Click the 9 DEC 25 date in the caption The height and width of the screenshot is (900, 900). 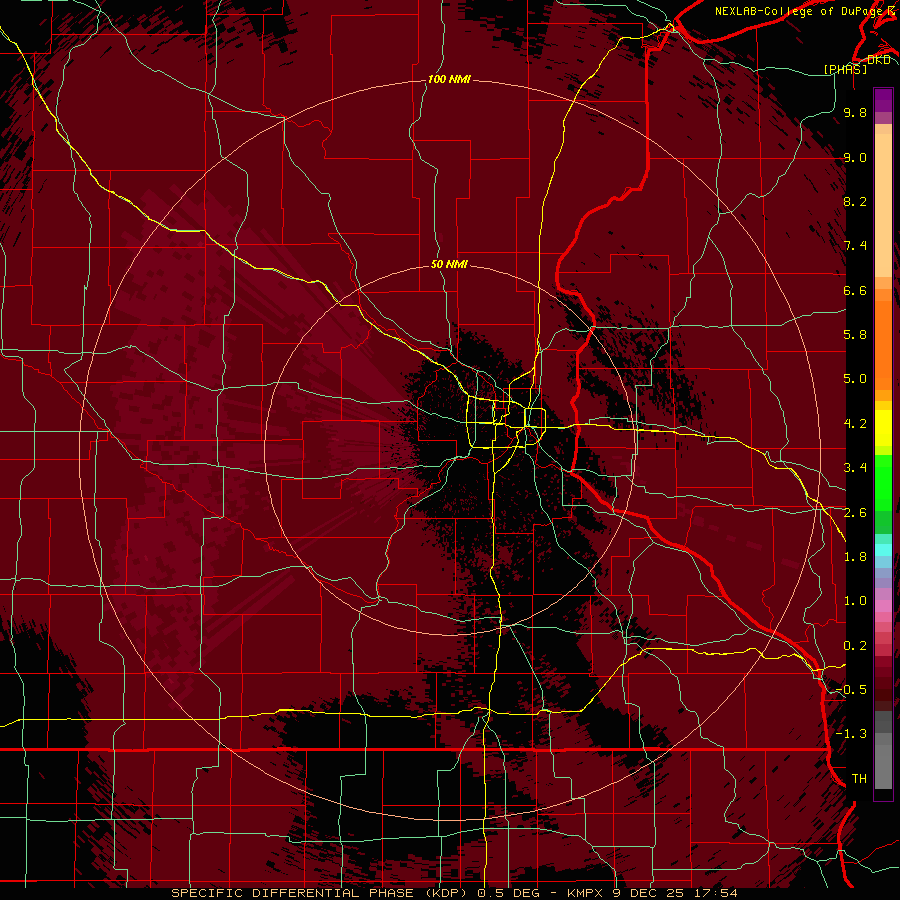647,893
